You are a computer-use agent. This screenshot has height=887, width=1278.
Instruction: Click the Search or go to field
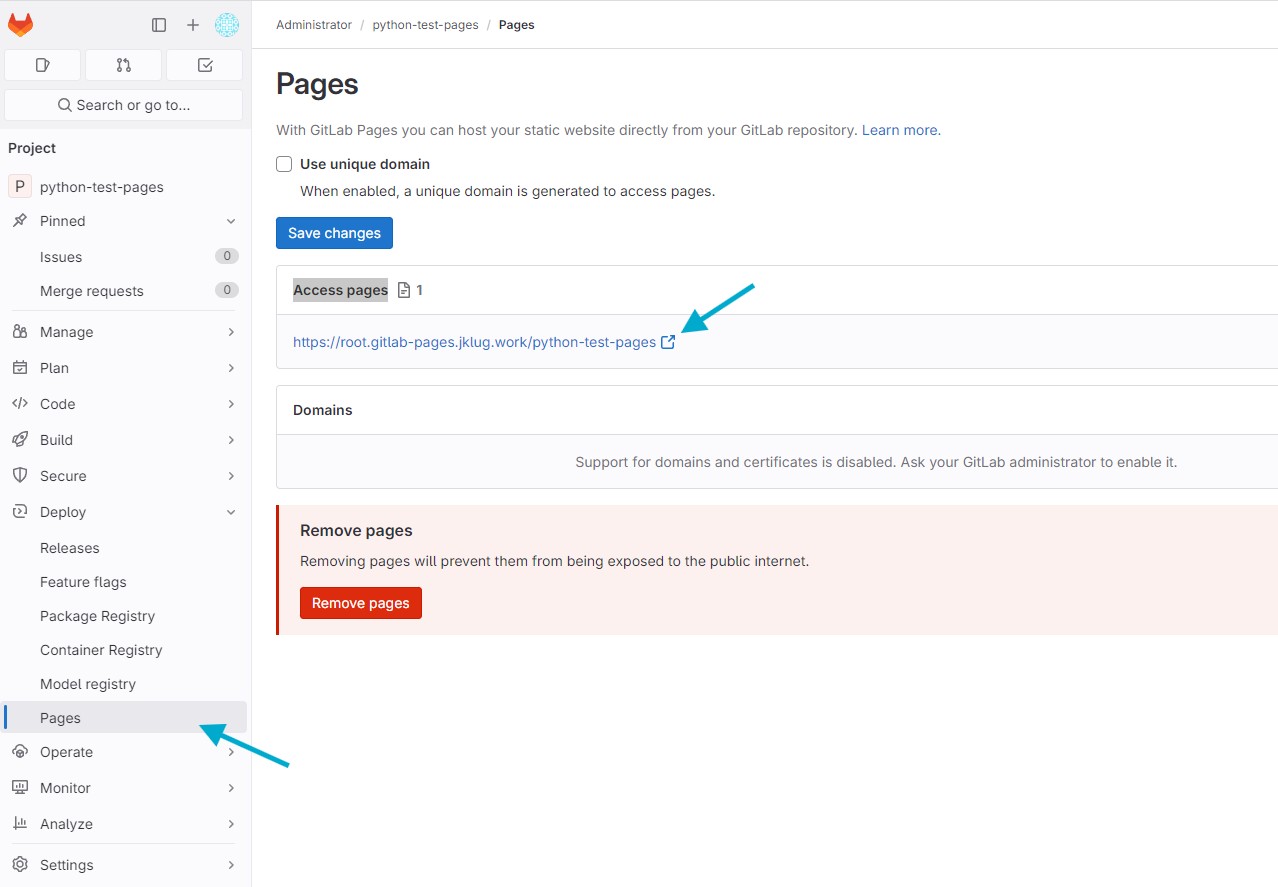pos(124,105)
